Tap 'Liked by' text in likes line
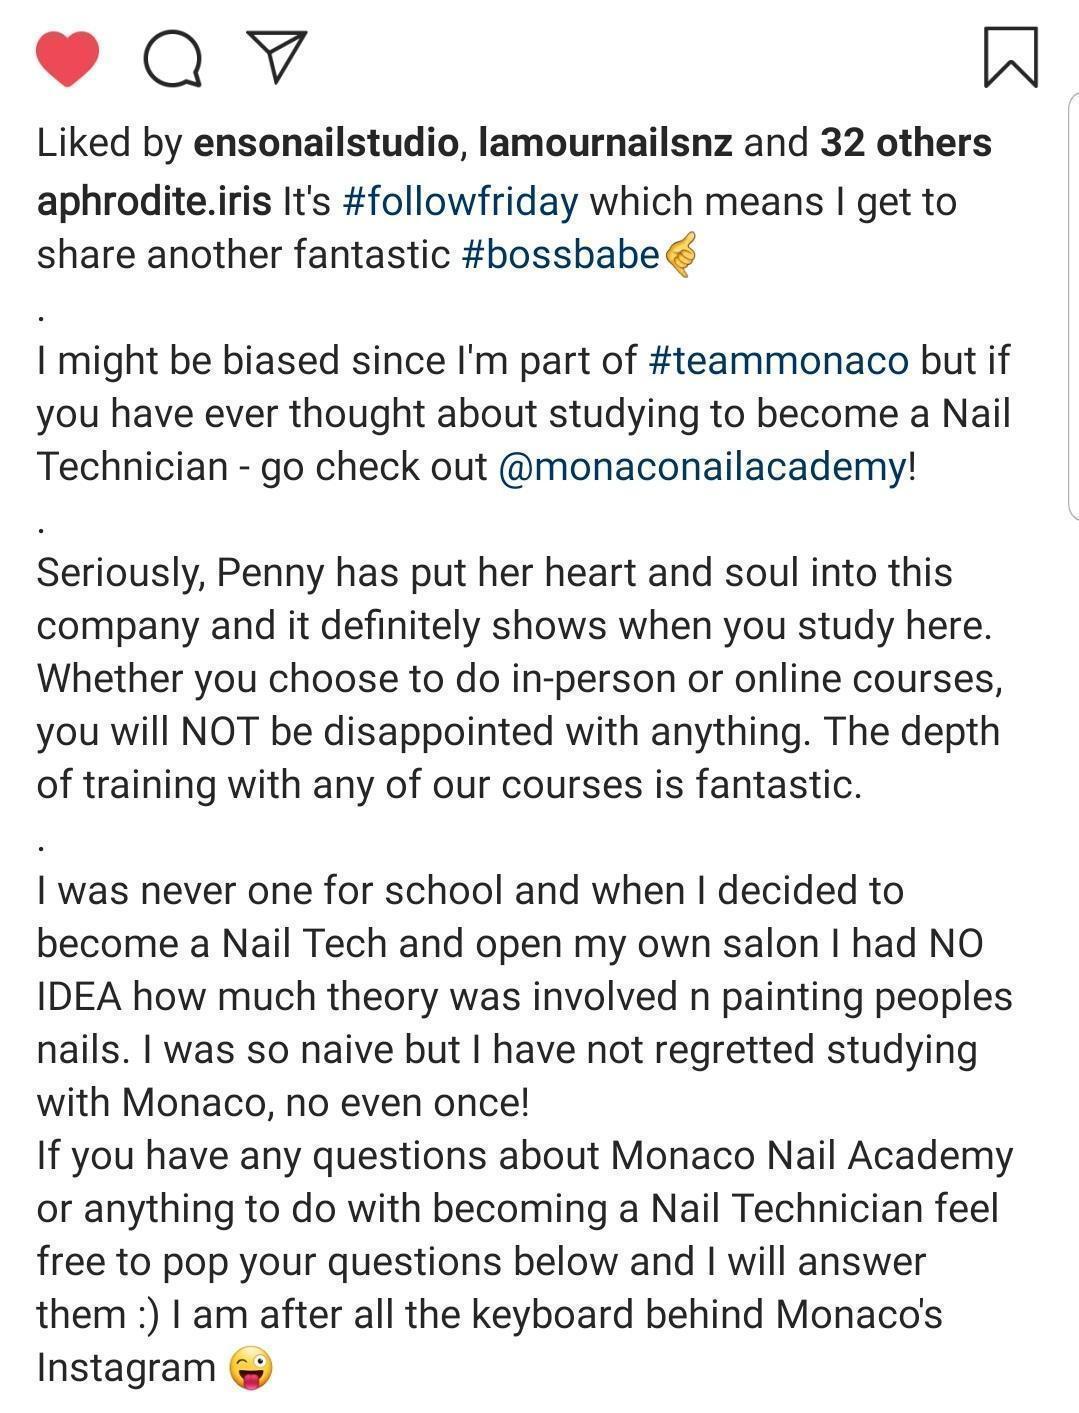Viewport: 1079px width, 1413px height. coord(109,143)
